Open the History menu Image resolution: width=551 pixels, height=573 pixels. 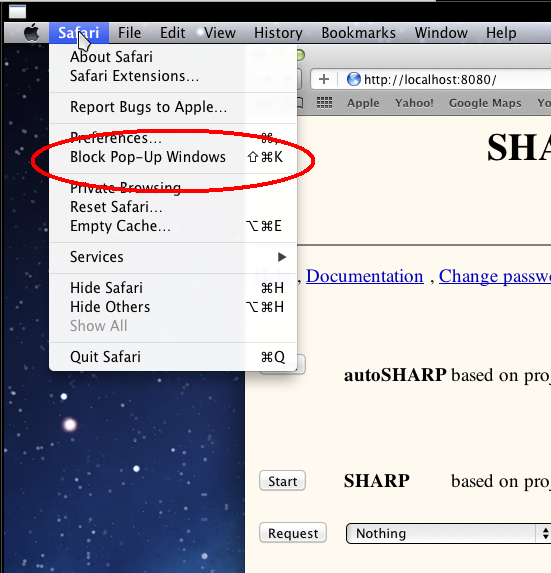click(x=278, y=33)
